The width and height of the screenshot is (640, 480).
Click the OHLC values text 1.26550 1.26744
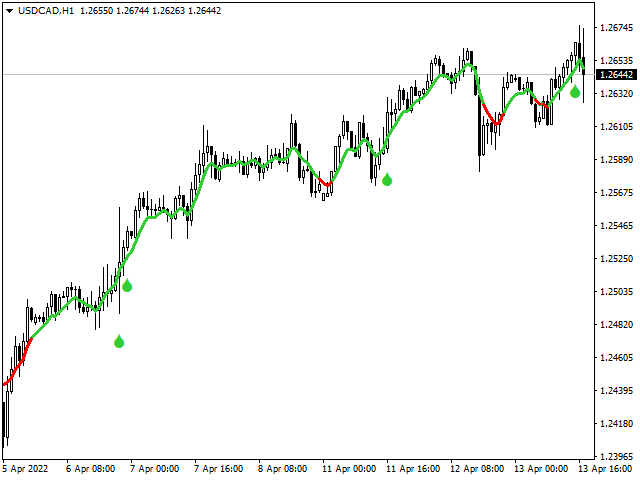pyautogui.click(x=114, y=11)
